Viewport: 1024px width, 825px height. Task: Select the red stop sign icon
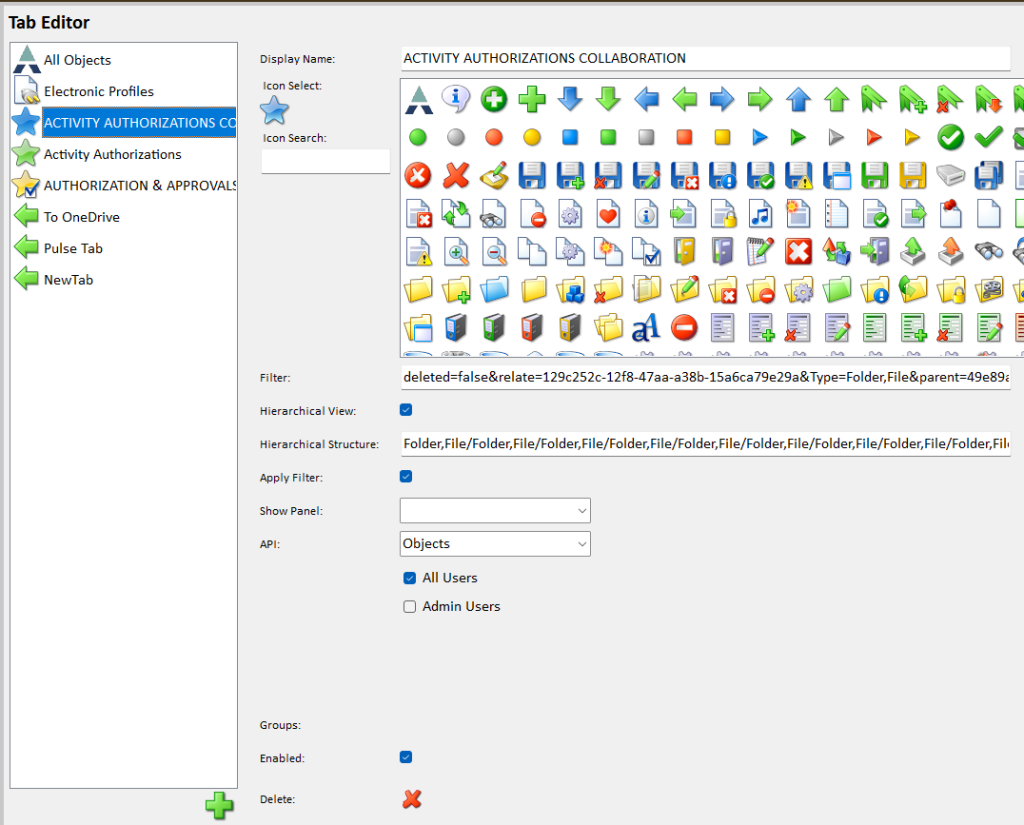click(x=684, y=327)
